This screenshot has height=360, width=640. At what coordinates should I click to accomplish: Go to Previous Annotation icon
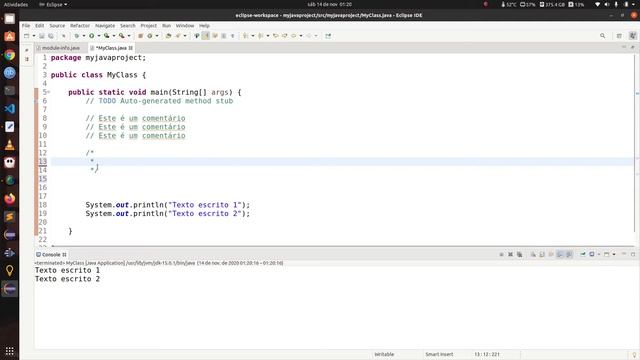(260, 36)
